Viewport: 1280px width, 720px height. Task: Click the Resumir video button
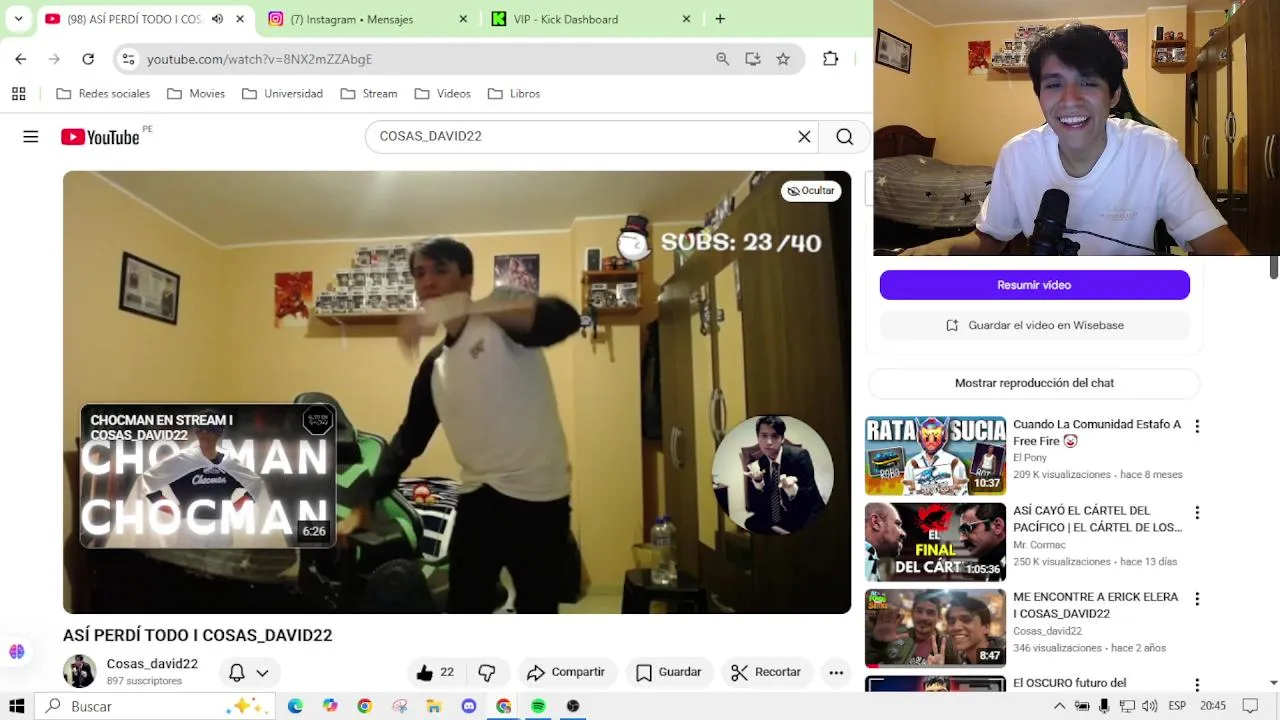pos(1034,285)
